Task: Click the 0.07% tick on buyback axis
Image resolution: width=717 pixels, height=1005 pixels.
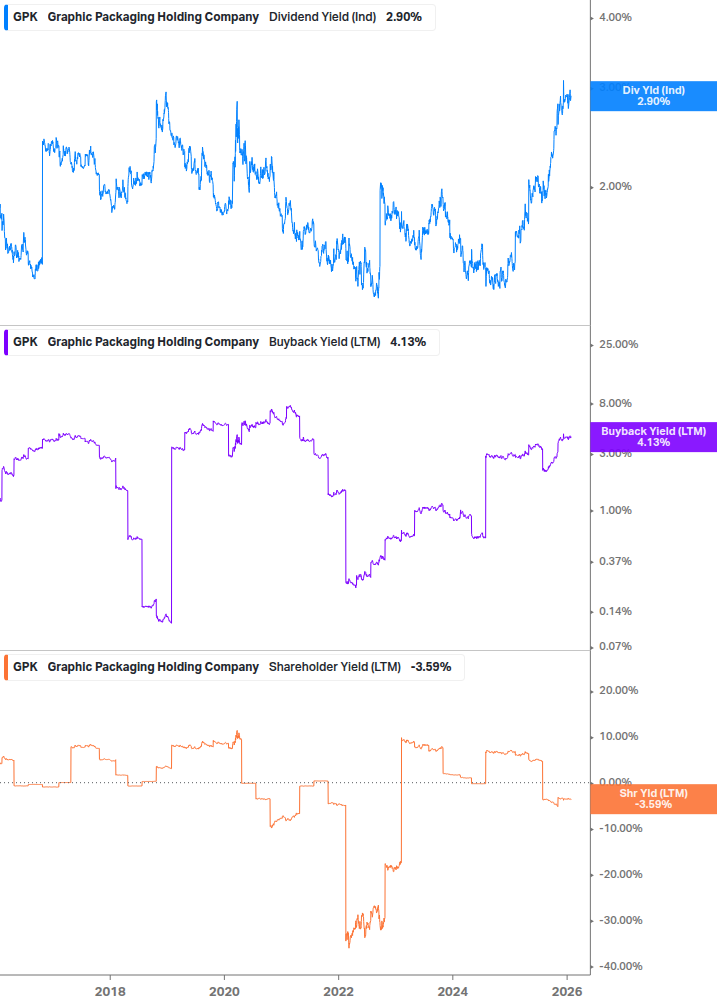Action: (x=615, y=647)
